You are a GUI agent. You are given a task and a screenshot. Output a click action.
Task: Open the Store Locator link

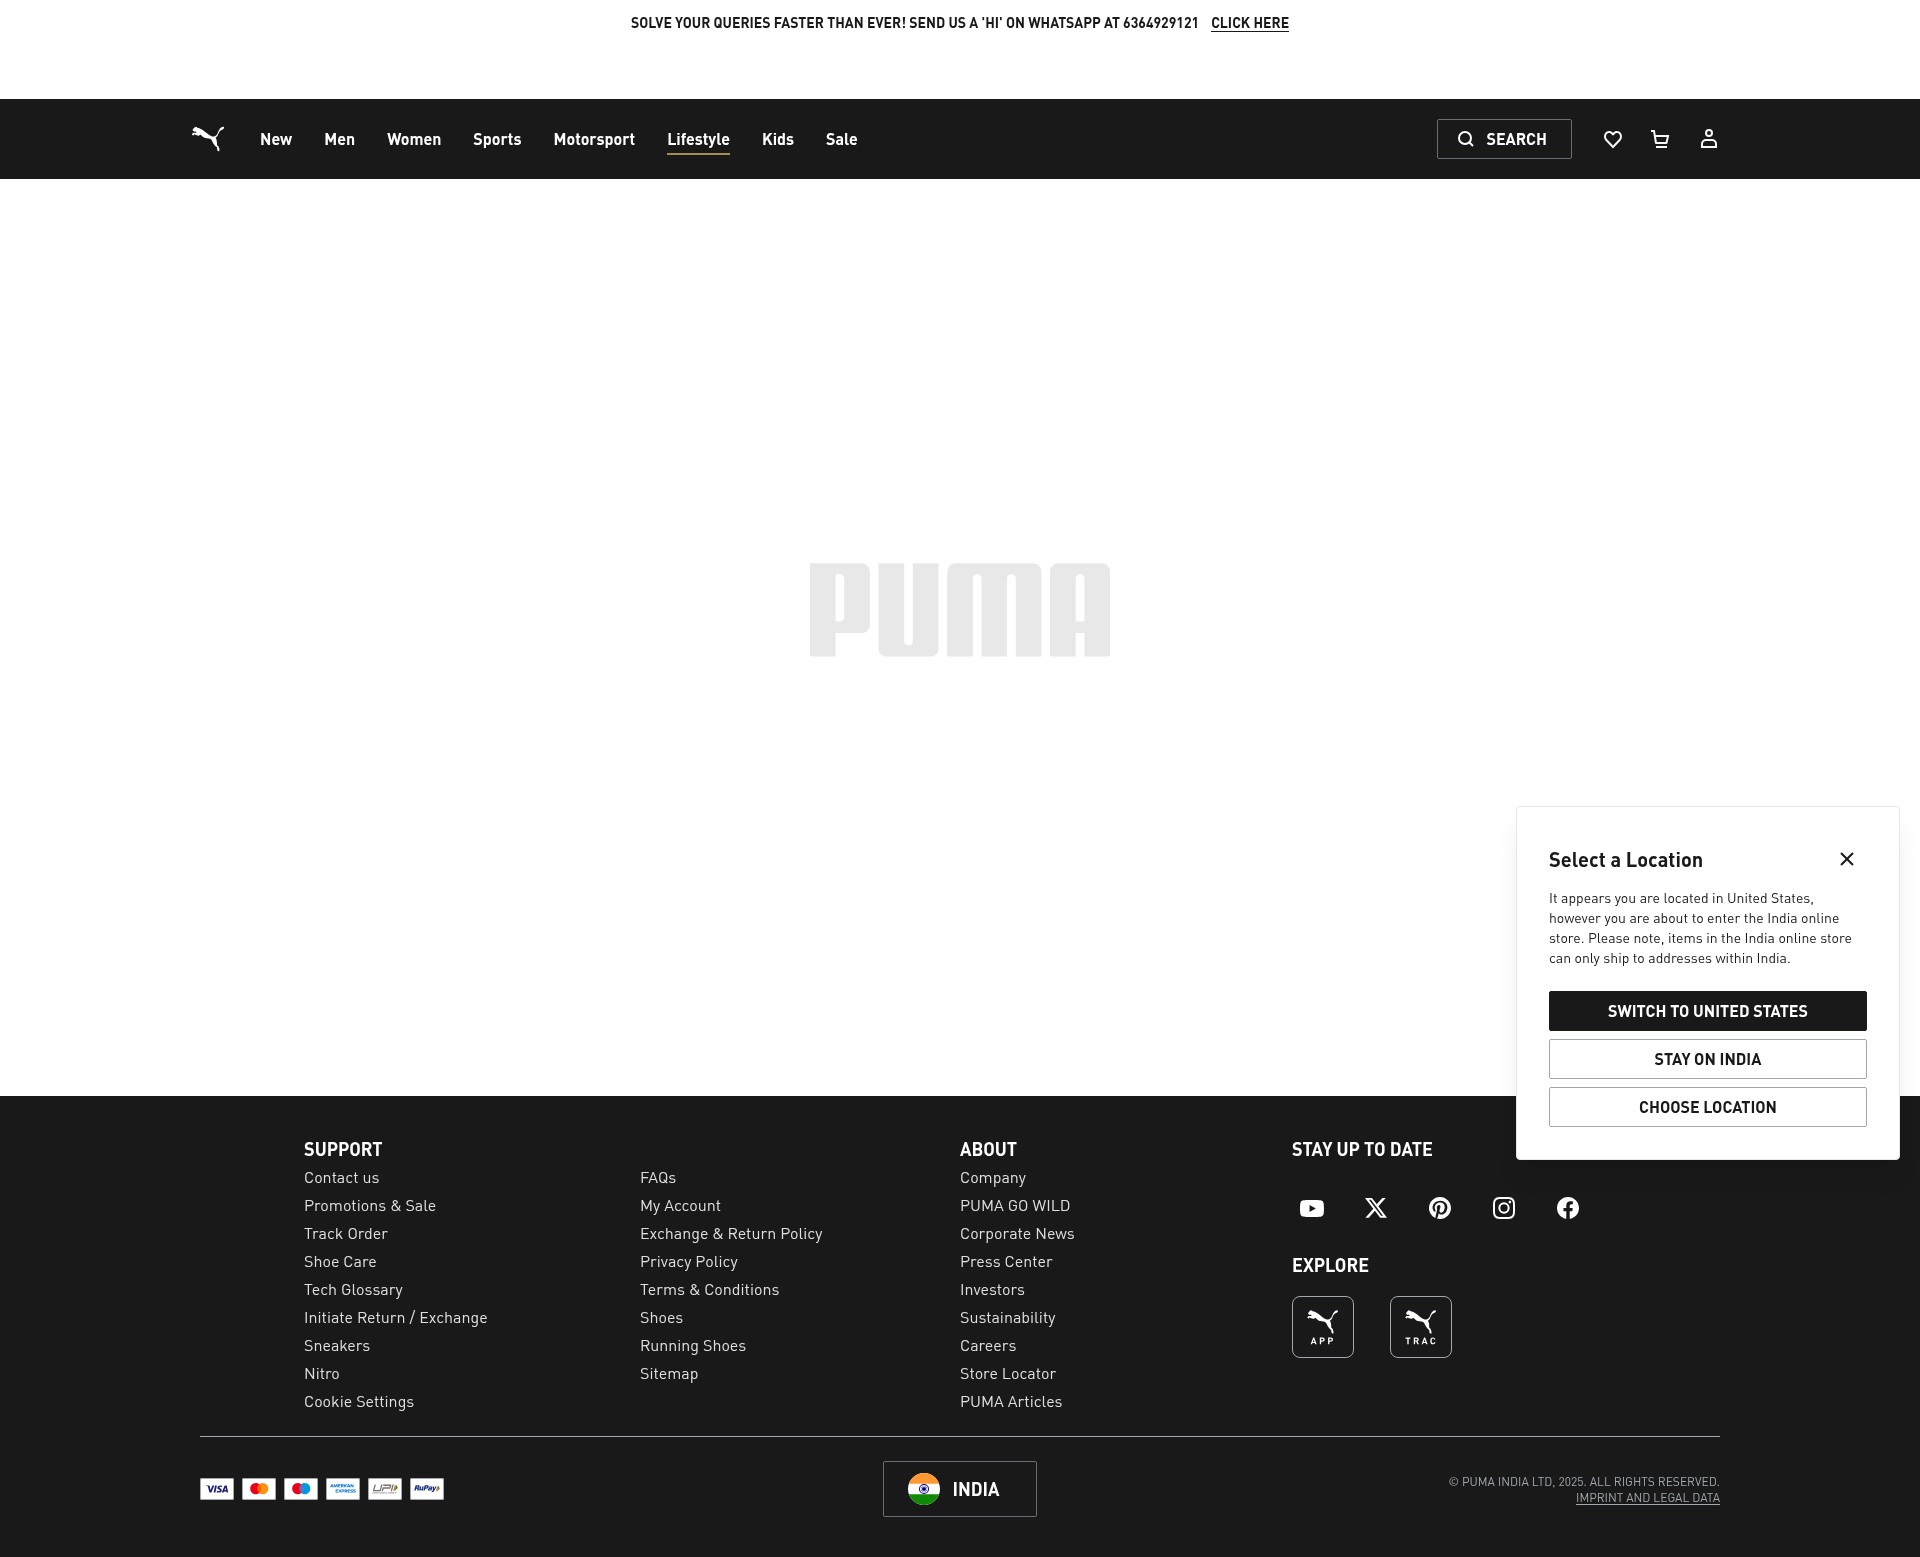1008,1374
